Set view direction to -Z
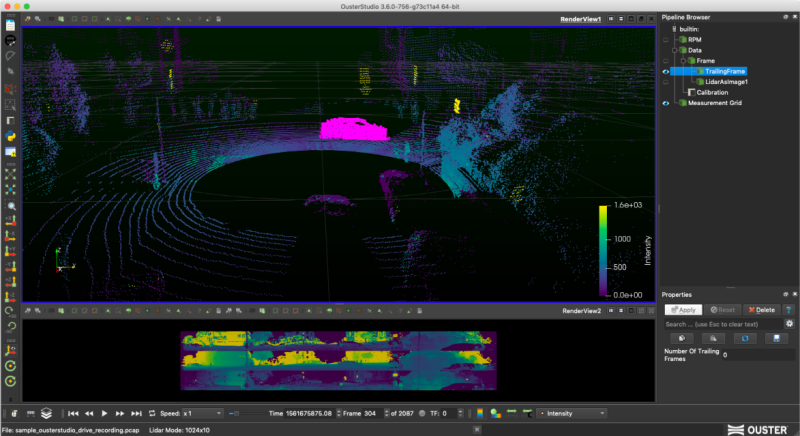This screenshot has width=800, height=436. coord(10,296)
